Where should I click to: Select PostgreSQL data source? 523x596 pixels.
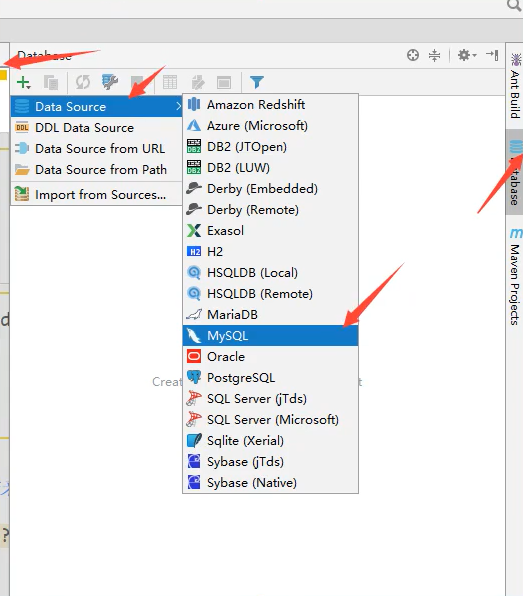(x=270, y=378)
